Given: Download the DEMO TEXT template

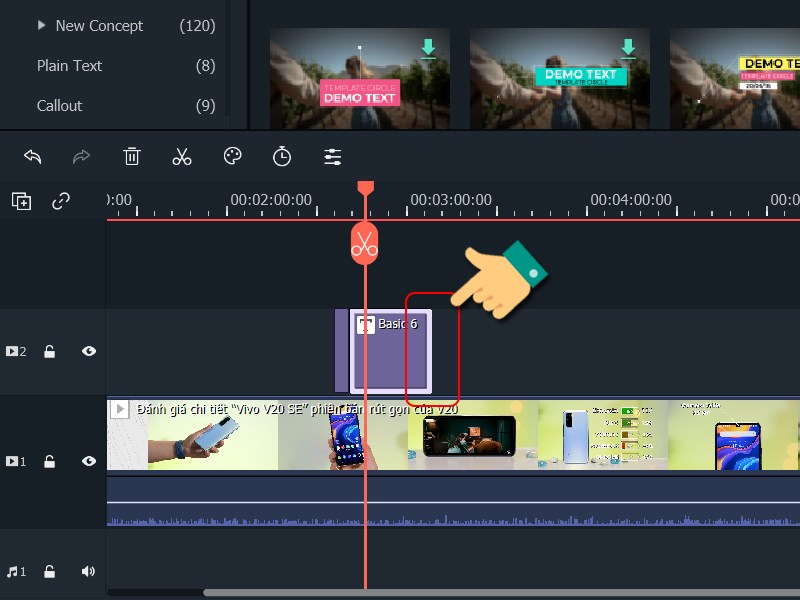Looking at the screenshot, I should 627,46.
